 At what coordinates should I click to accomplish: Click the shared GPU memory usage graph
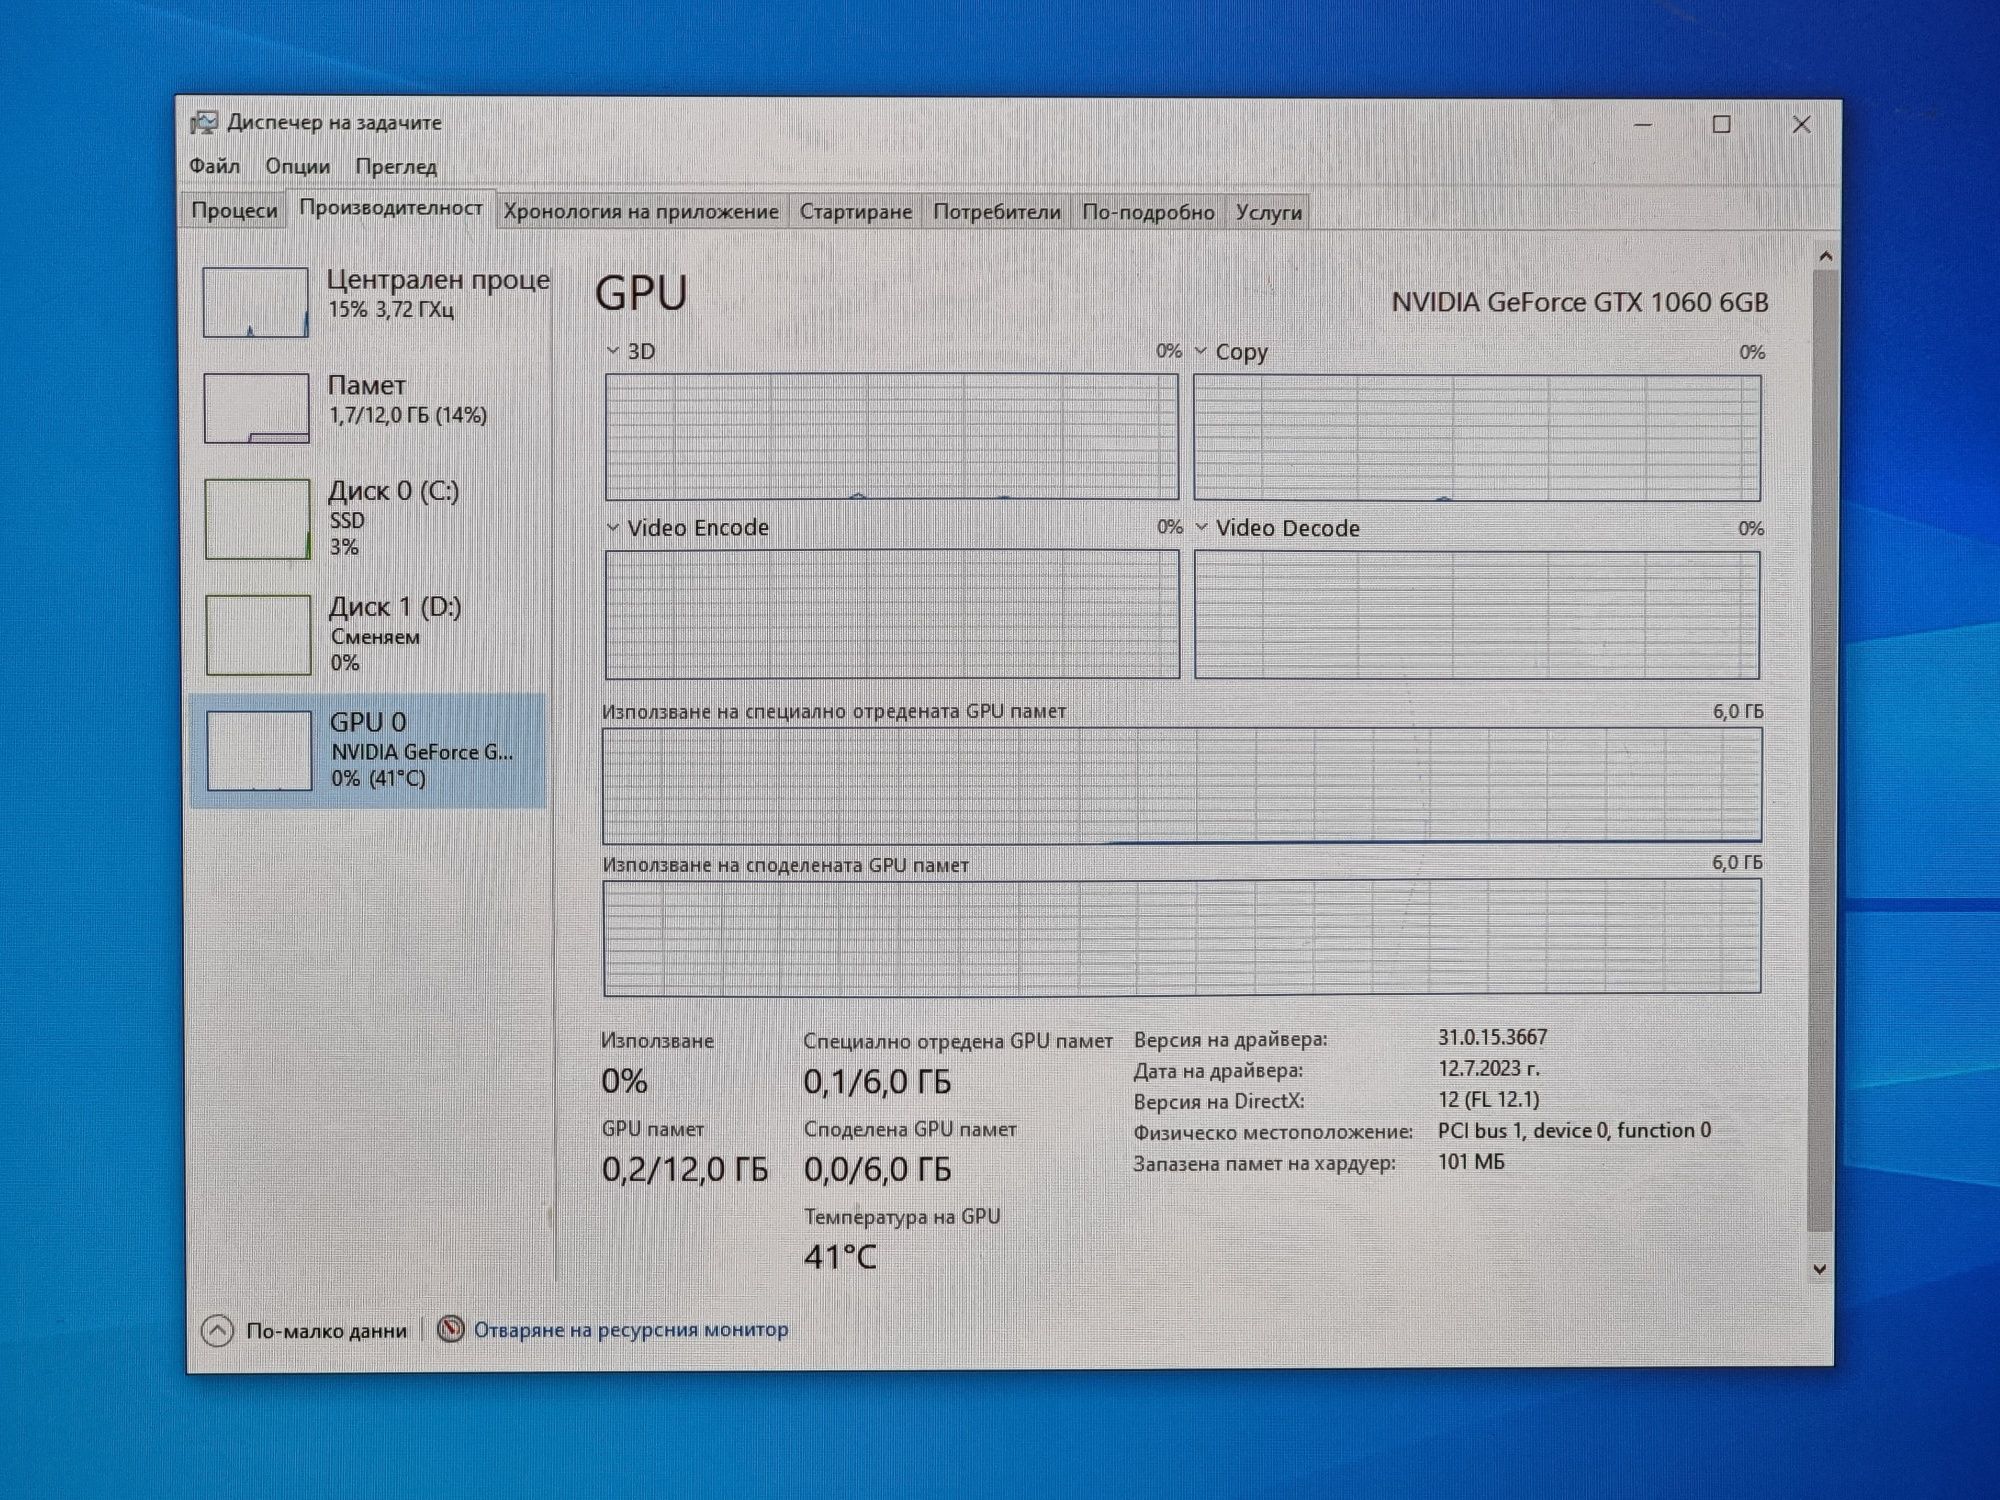[x=1182, y=937]
